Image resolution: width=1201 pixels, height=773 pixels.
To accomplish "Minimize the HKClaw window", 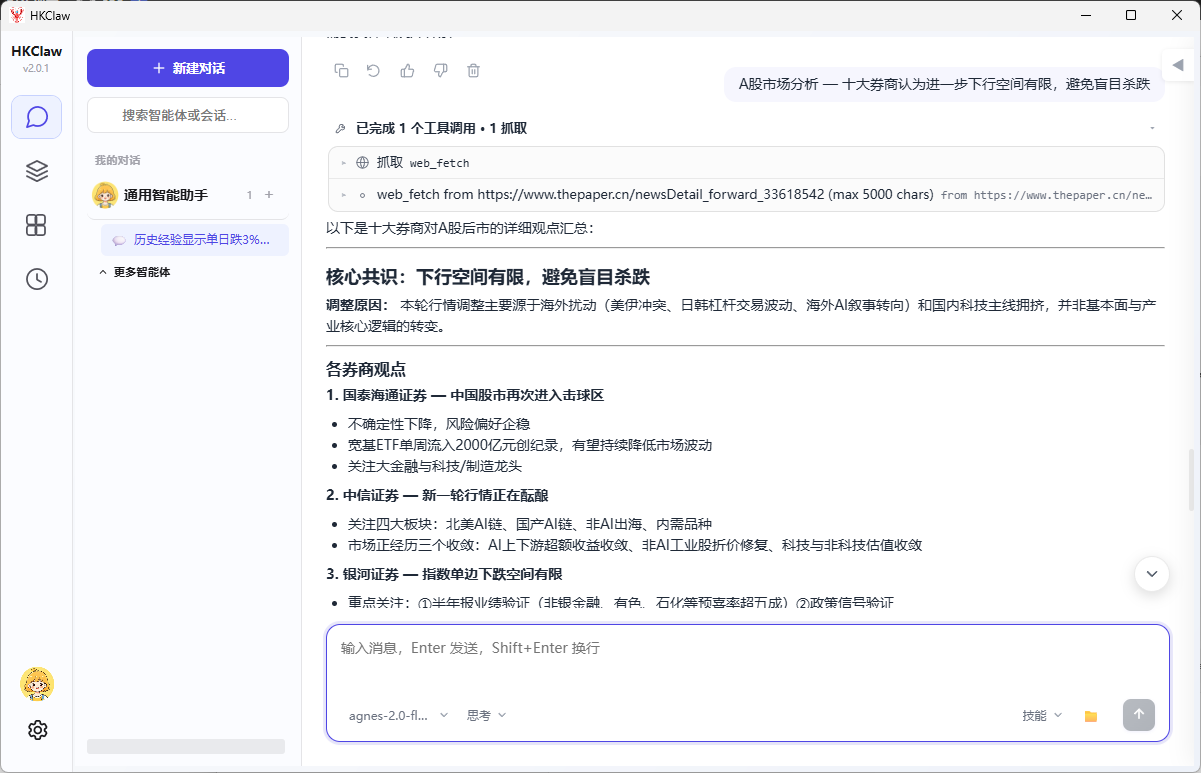I will click(1085, 15).
